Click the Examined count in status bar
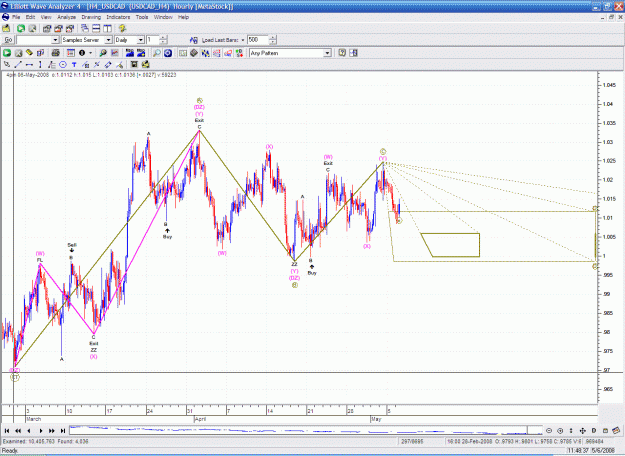This screenshot has height=456, width=625. pyautogui.click(x=28, y=441)
